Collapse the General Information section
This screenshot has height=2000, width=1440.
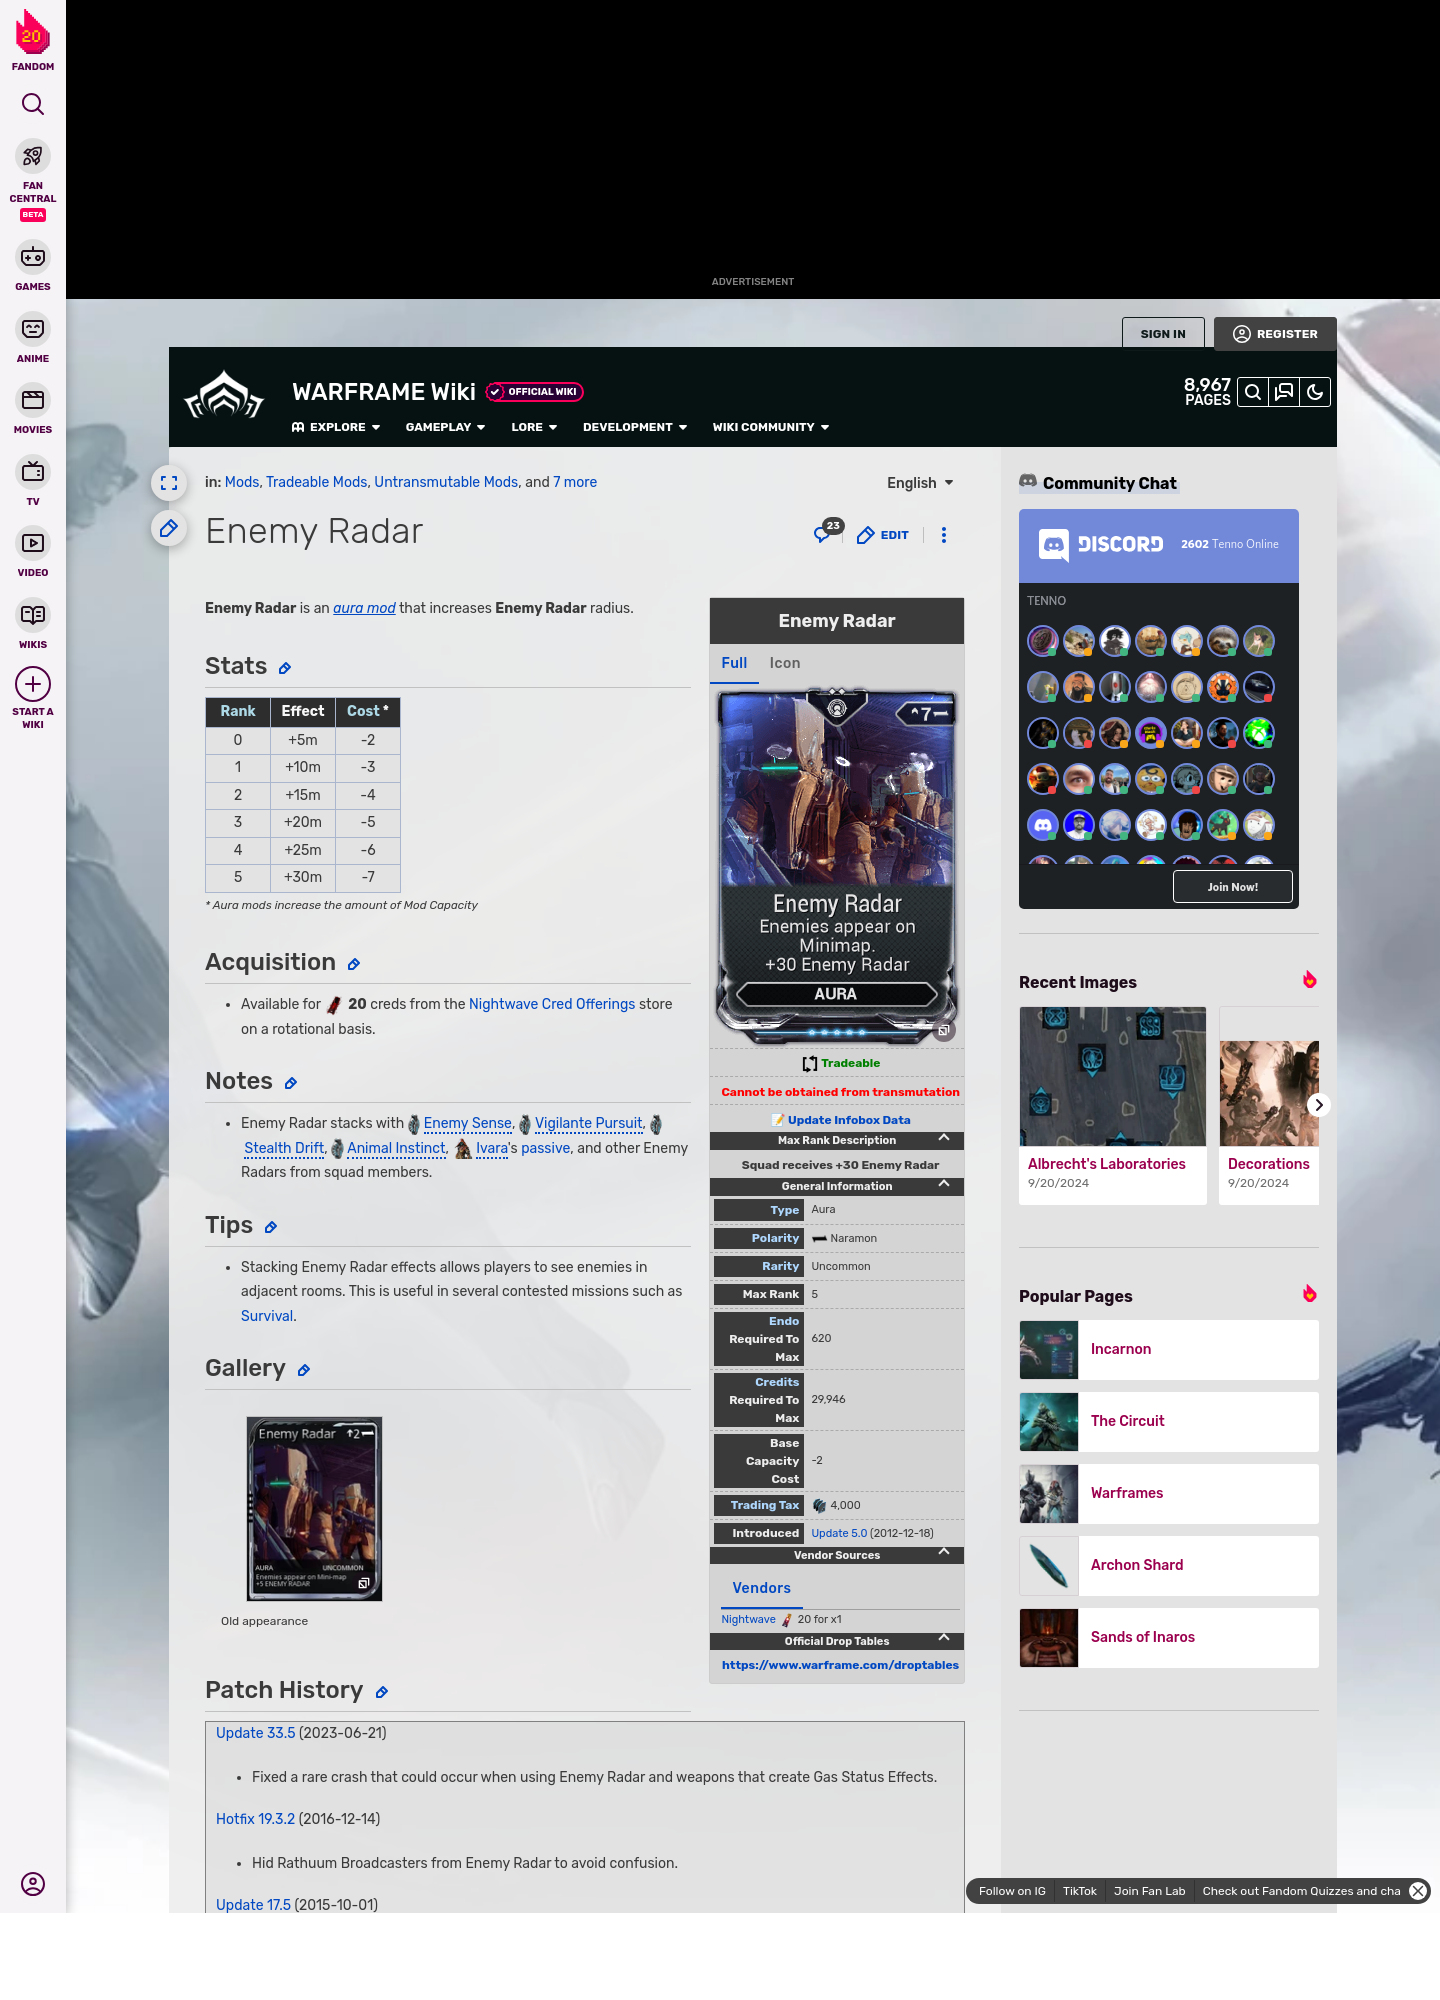point(944,1185)
